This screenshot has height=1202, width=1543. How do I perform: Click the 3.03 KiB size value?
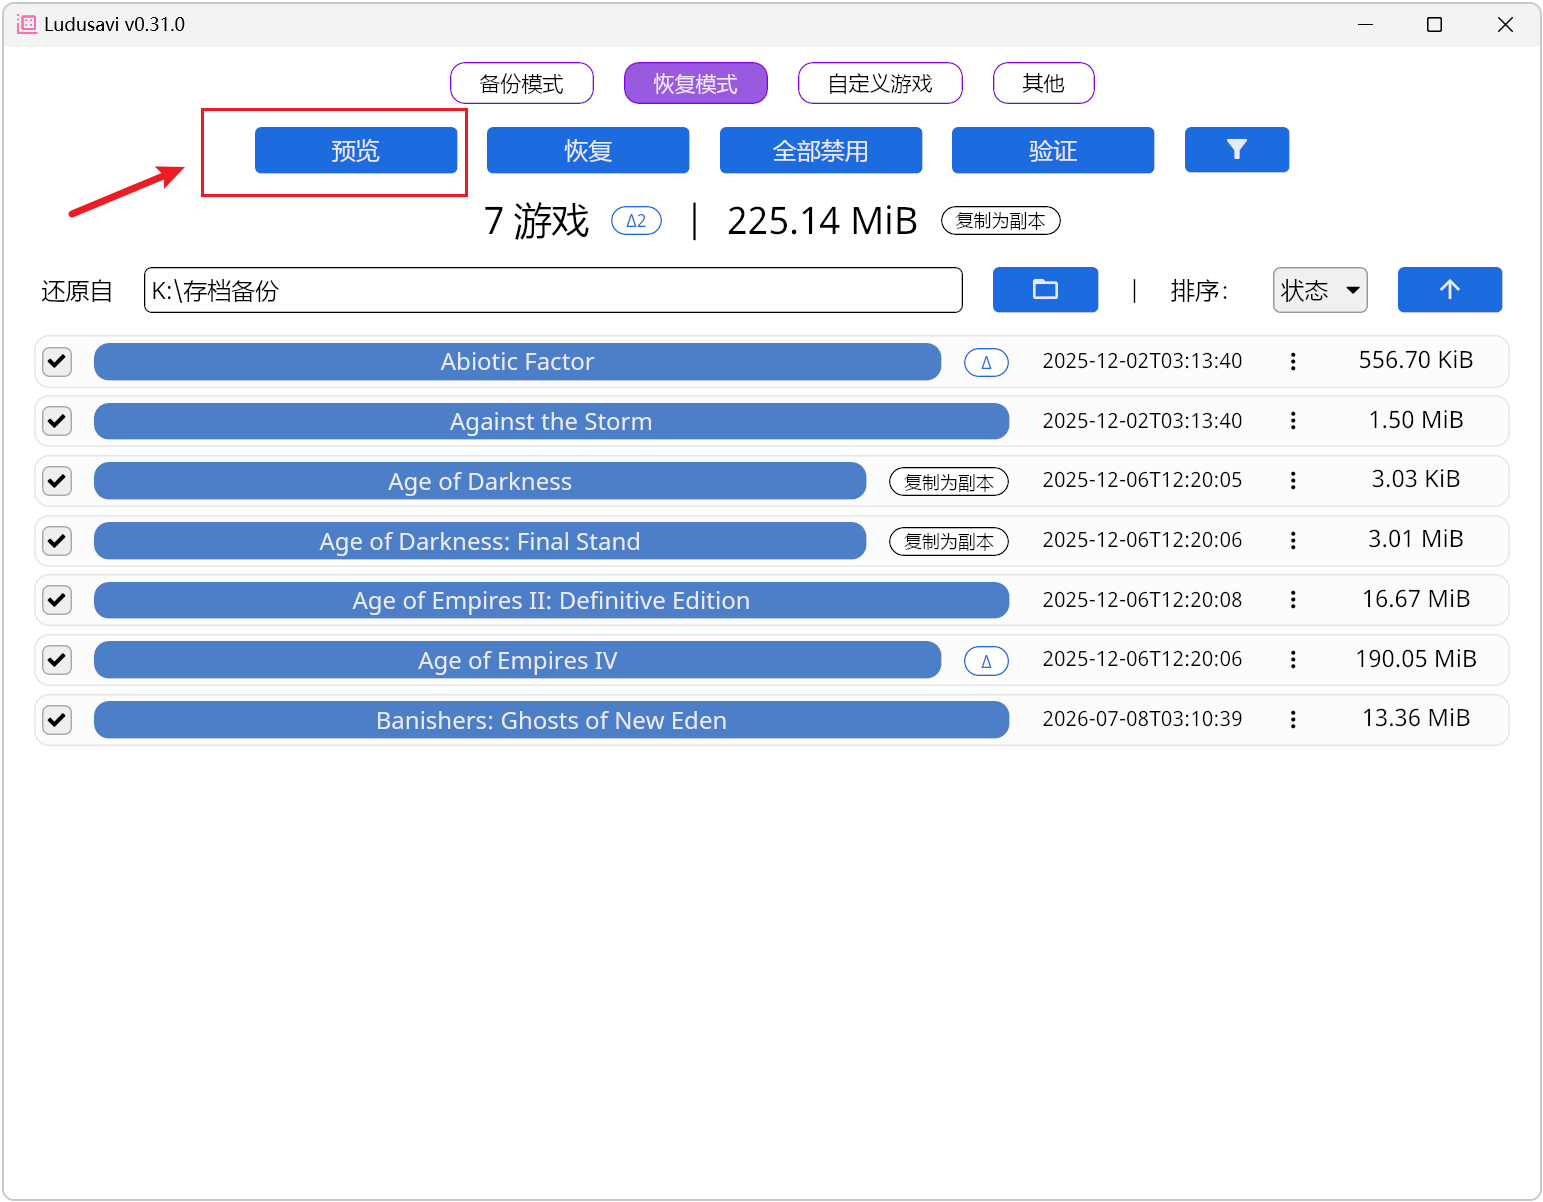coord(1416,479)
